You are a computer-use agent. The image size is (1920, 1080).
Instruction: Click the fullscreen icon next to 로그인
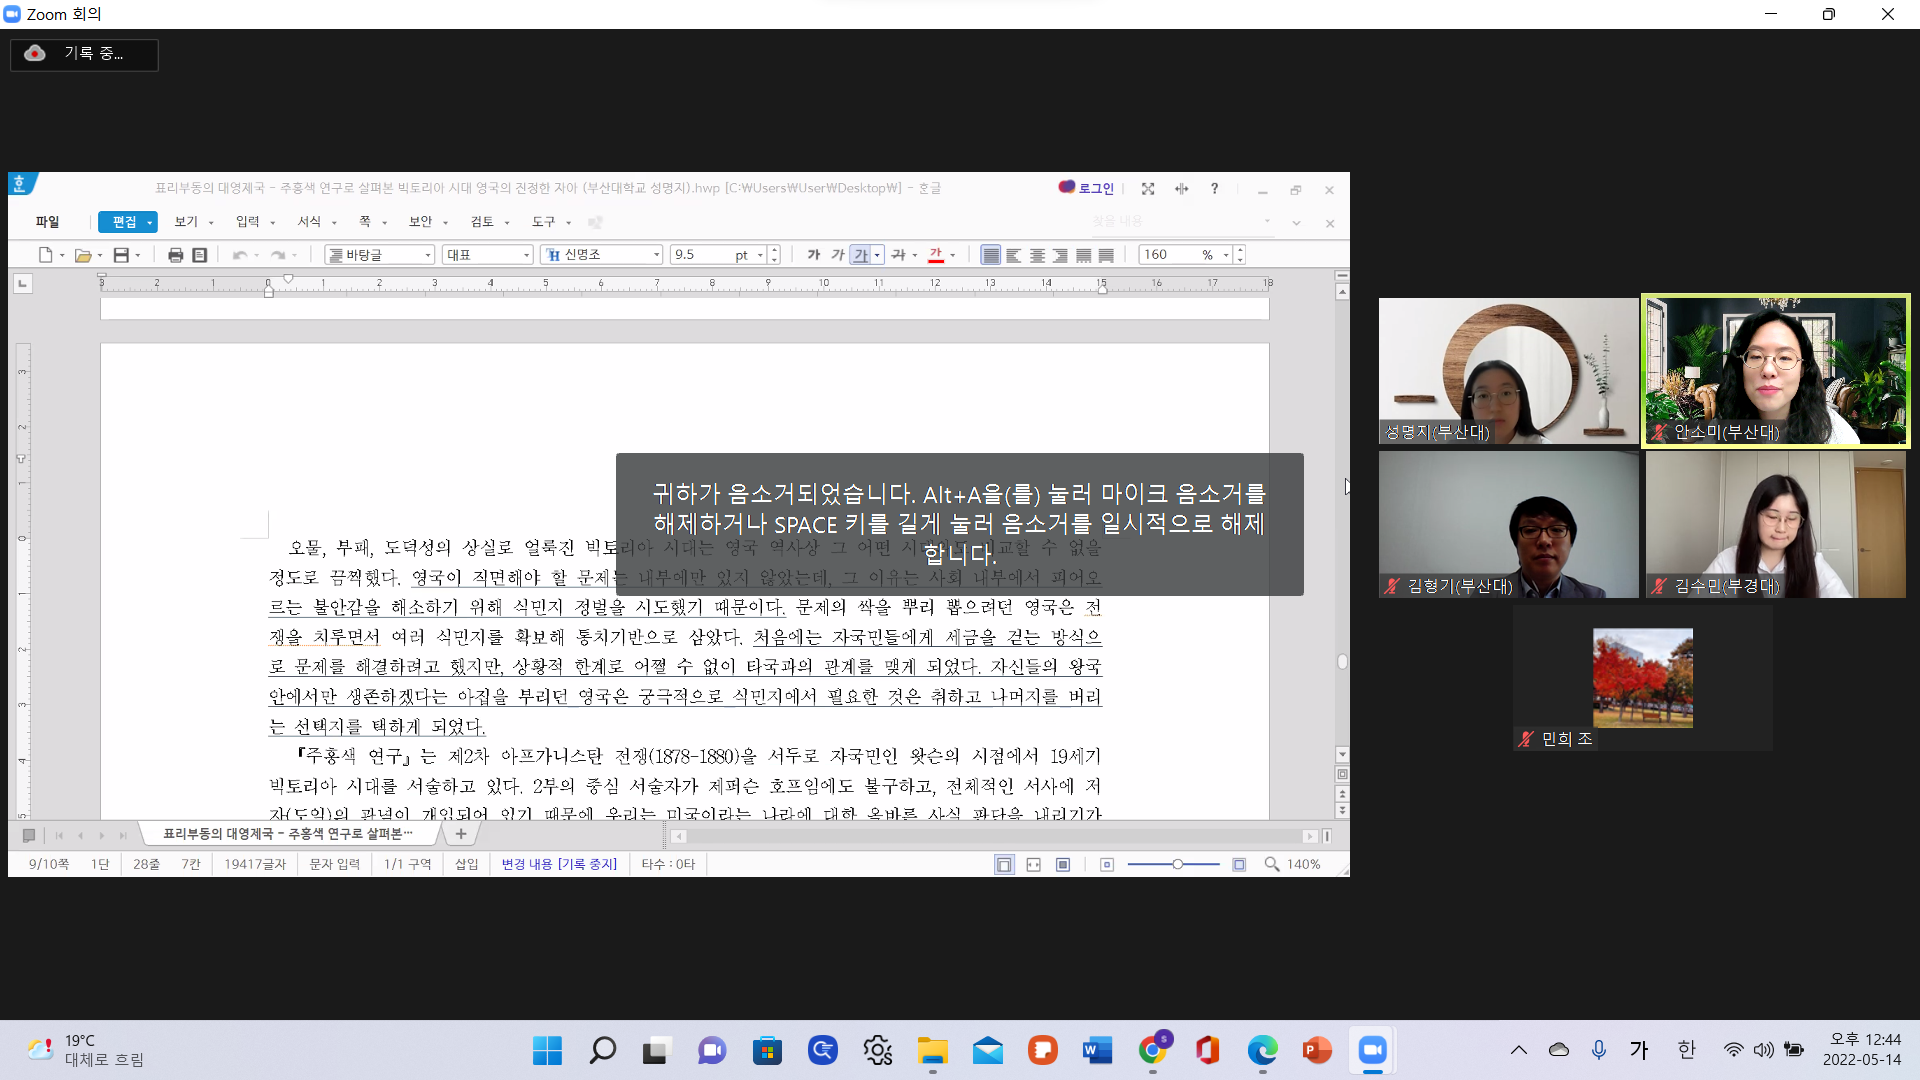tap(1148, 189)
